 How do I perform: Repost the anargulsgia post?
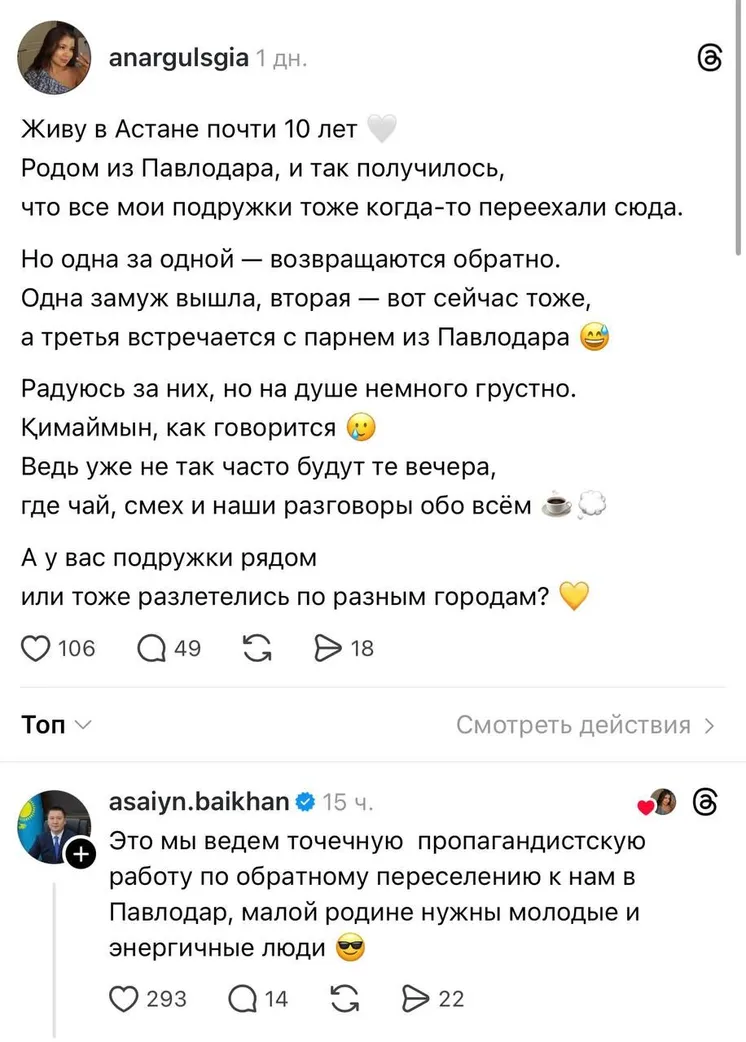pyautogui.click(x=256, y=648)
